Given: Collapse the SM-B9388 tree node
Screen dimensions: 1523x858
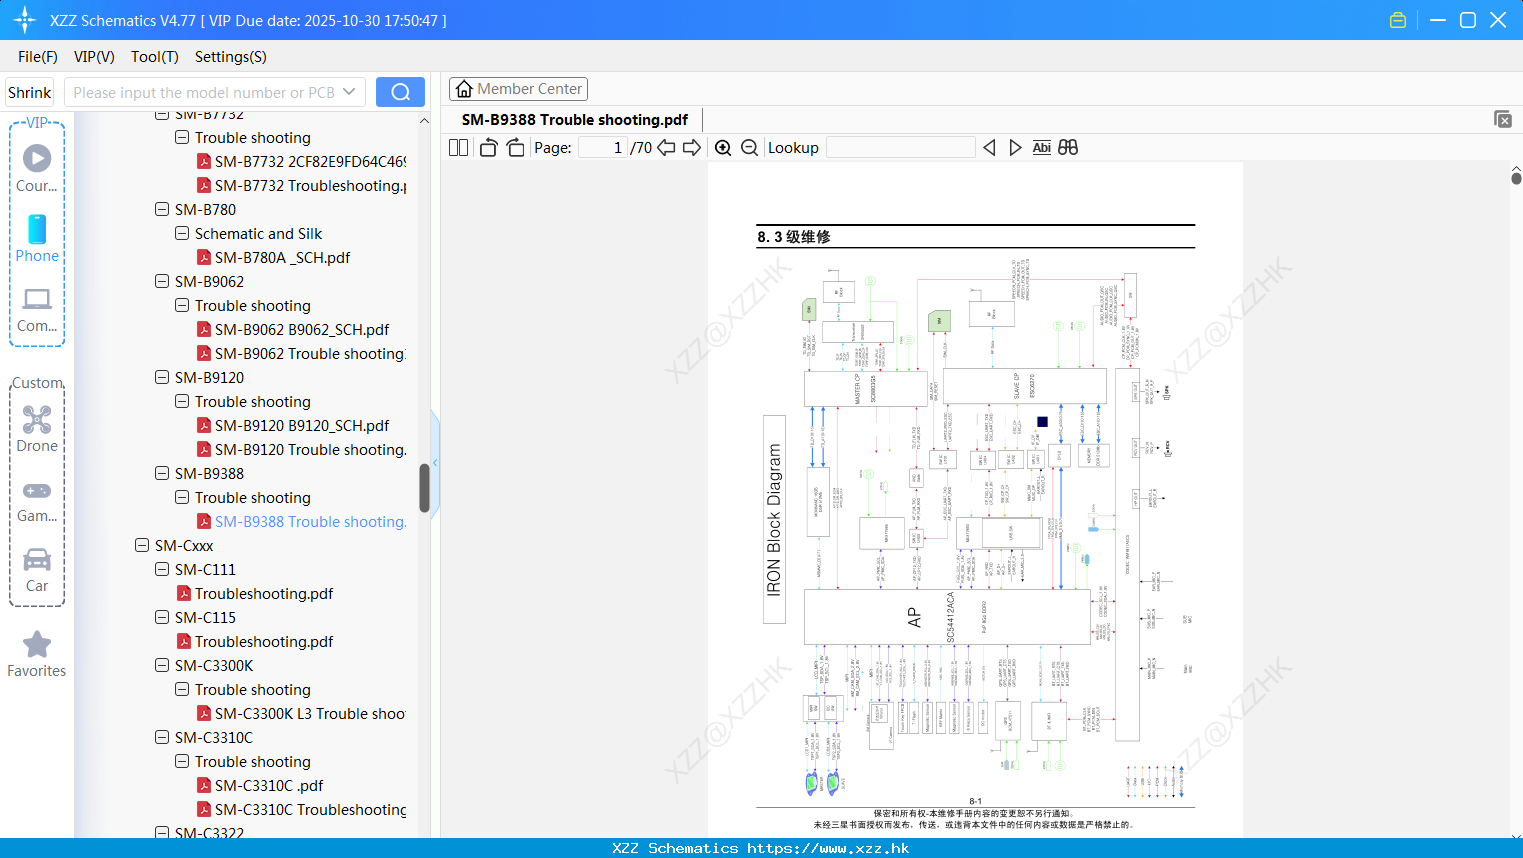Looking at the screenshot, I should 162,473.
